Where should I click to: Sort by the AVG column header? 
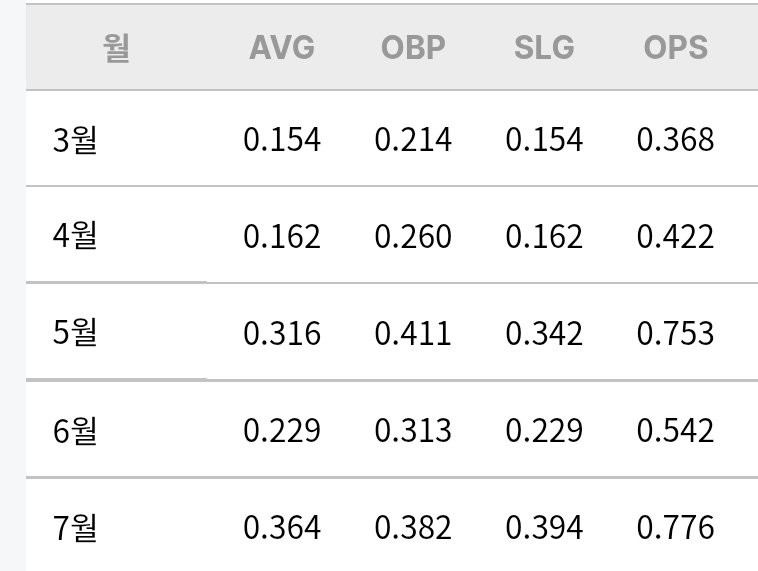tap(282, 47)
